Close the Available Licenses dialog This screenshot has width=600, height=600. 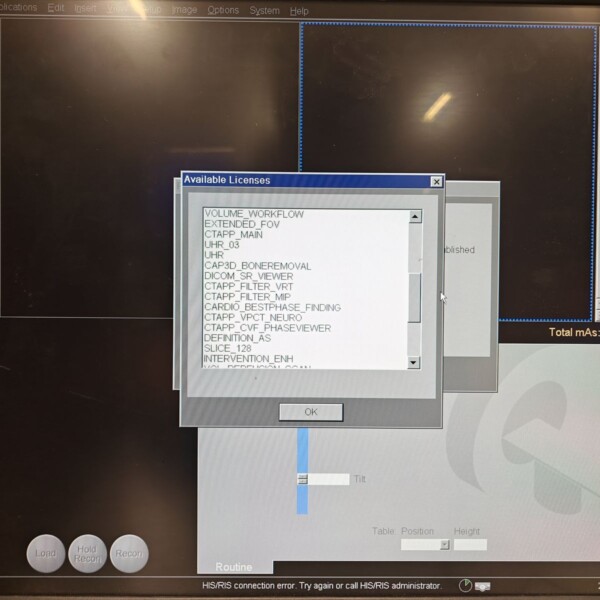pos(436,181)
